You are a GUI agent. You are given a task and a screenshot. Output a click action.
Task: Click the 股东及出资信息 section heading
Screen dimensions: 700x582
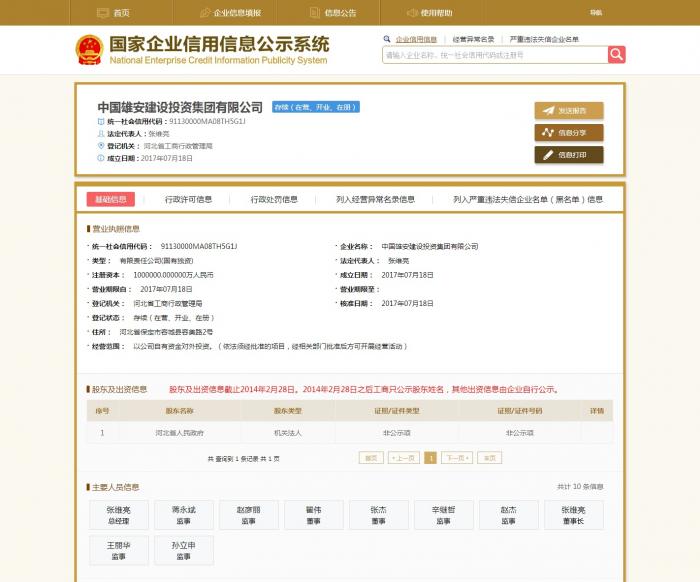tap(119, 389)
